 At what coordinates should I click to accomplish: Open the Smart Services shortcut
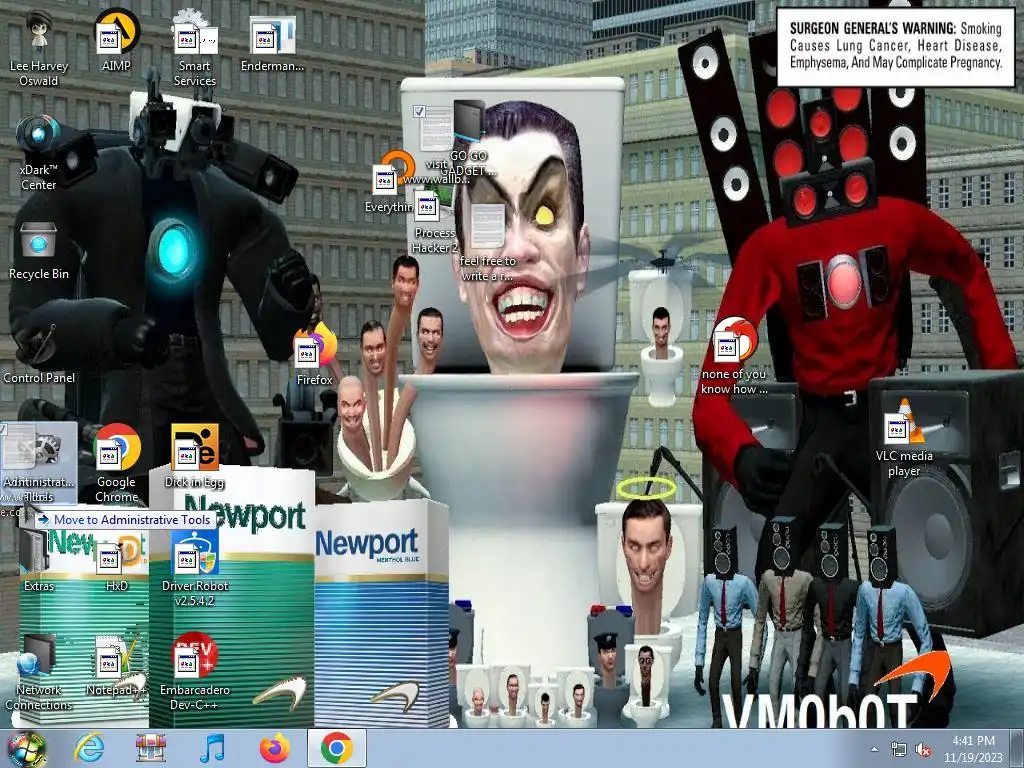(x=195, y=49)
